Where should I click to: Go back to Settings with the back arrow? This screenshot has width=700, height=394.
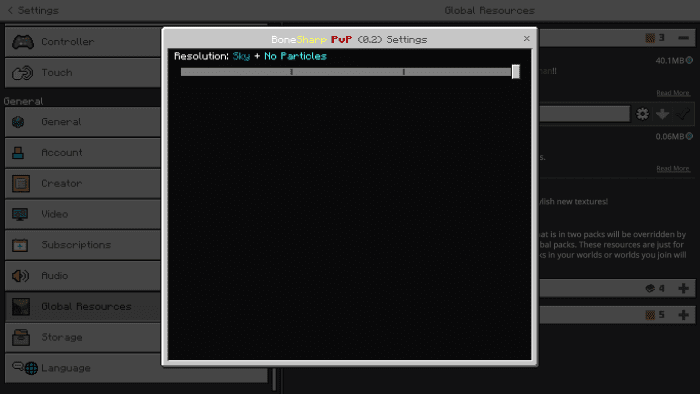10,10
